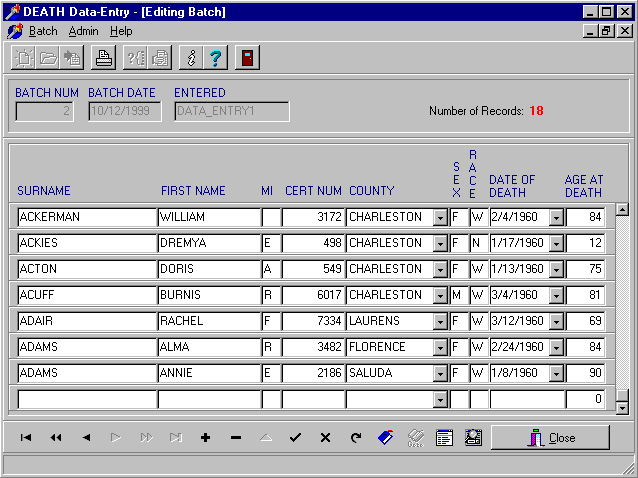
Task: Open the Admin menu
Action: pyautogui.click(x=83, y=31)
